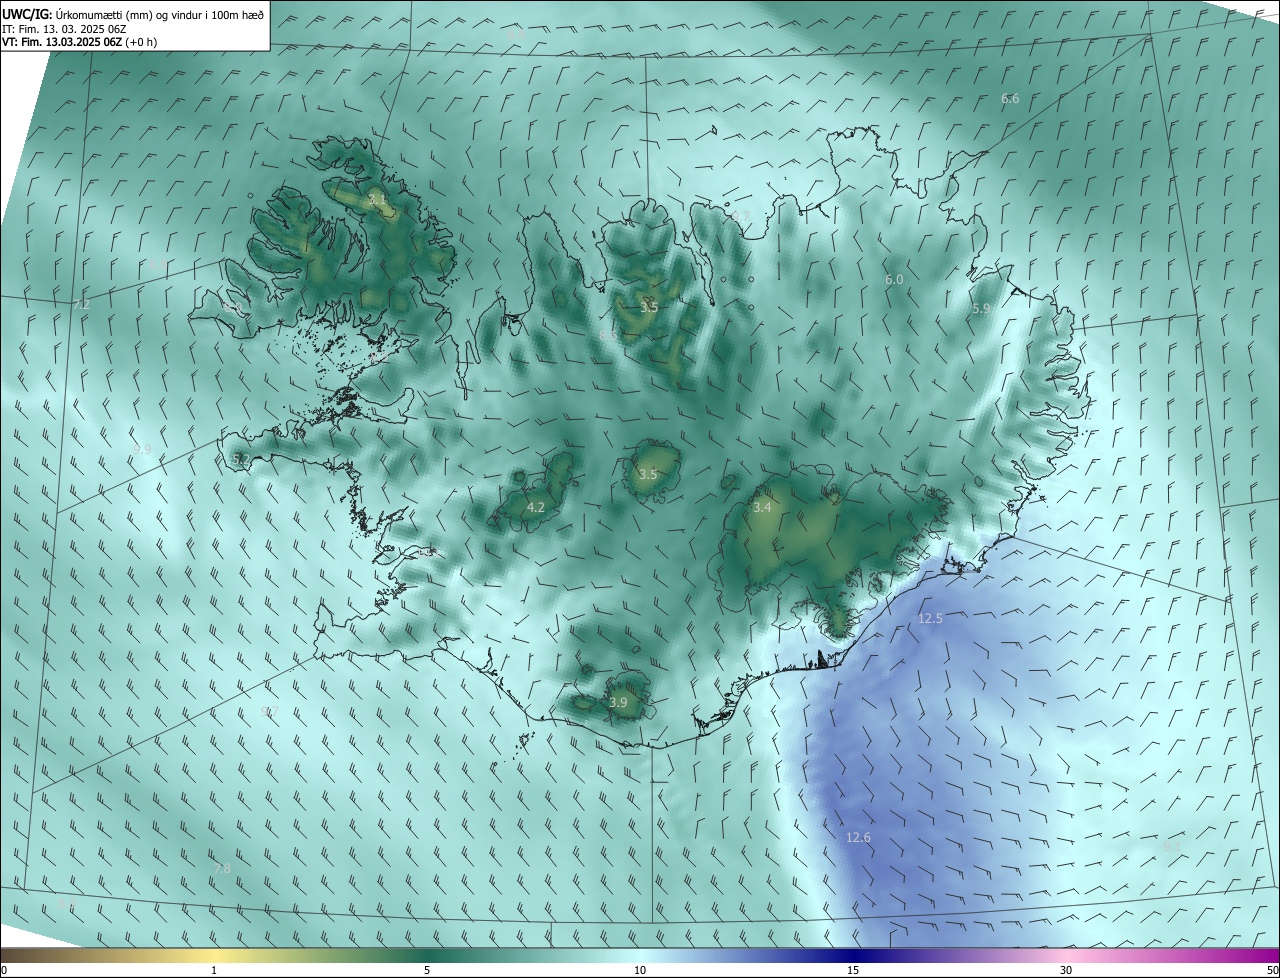The width and height of the screenshot is (1280, 978).
Task: Click the 5.2 value on the western peninsula
Action: [240, 459]
